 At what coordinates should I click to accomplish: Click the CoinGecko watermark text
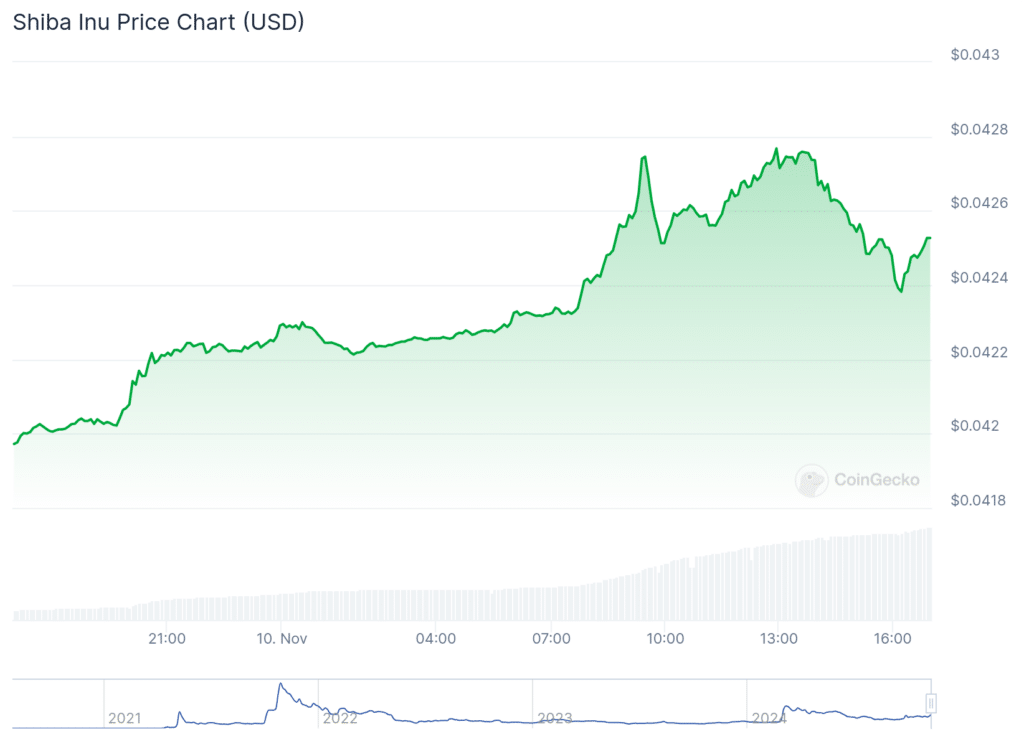(876, 480)
